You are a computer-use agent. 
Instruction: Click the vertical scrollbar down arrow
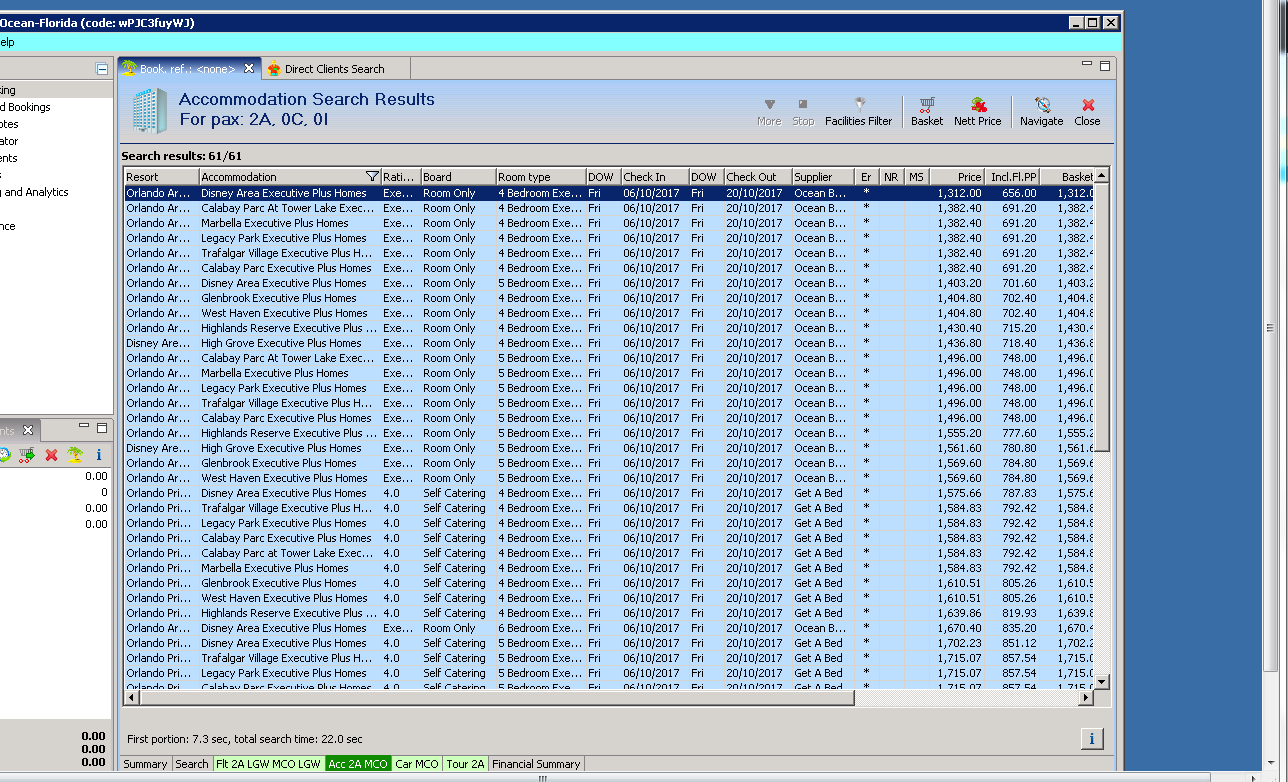click(x=1102, y=682)
